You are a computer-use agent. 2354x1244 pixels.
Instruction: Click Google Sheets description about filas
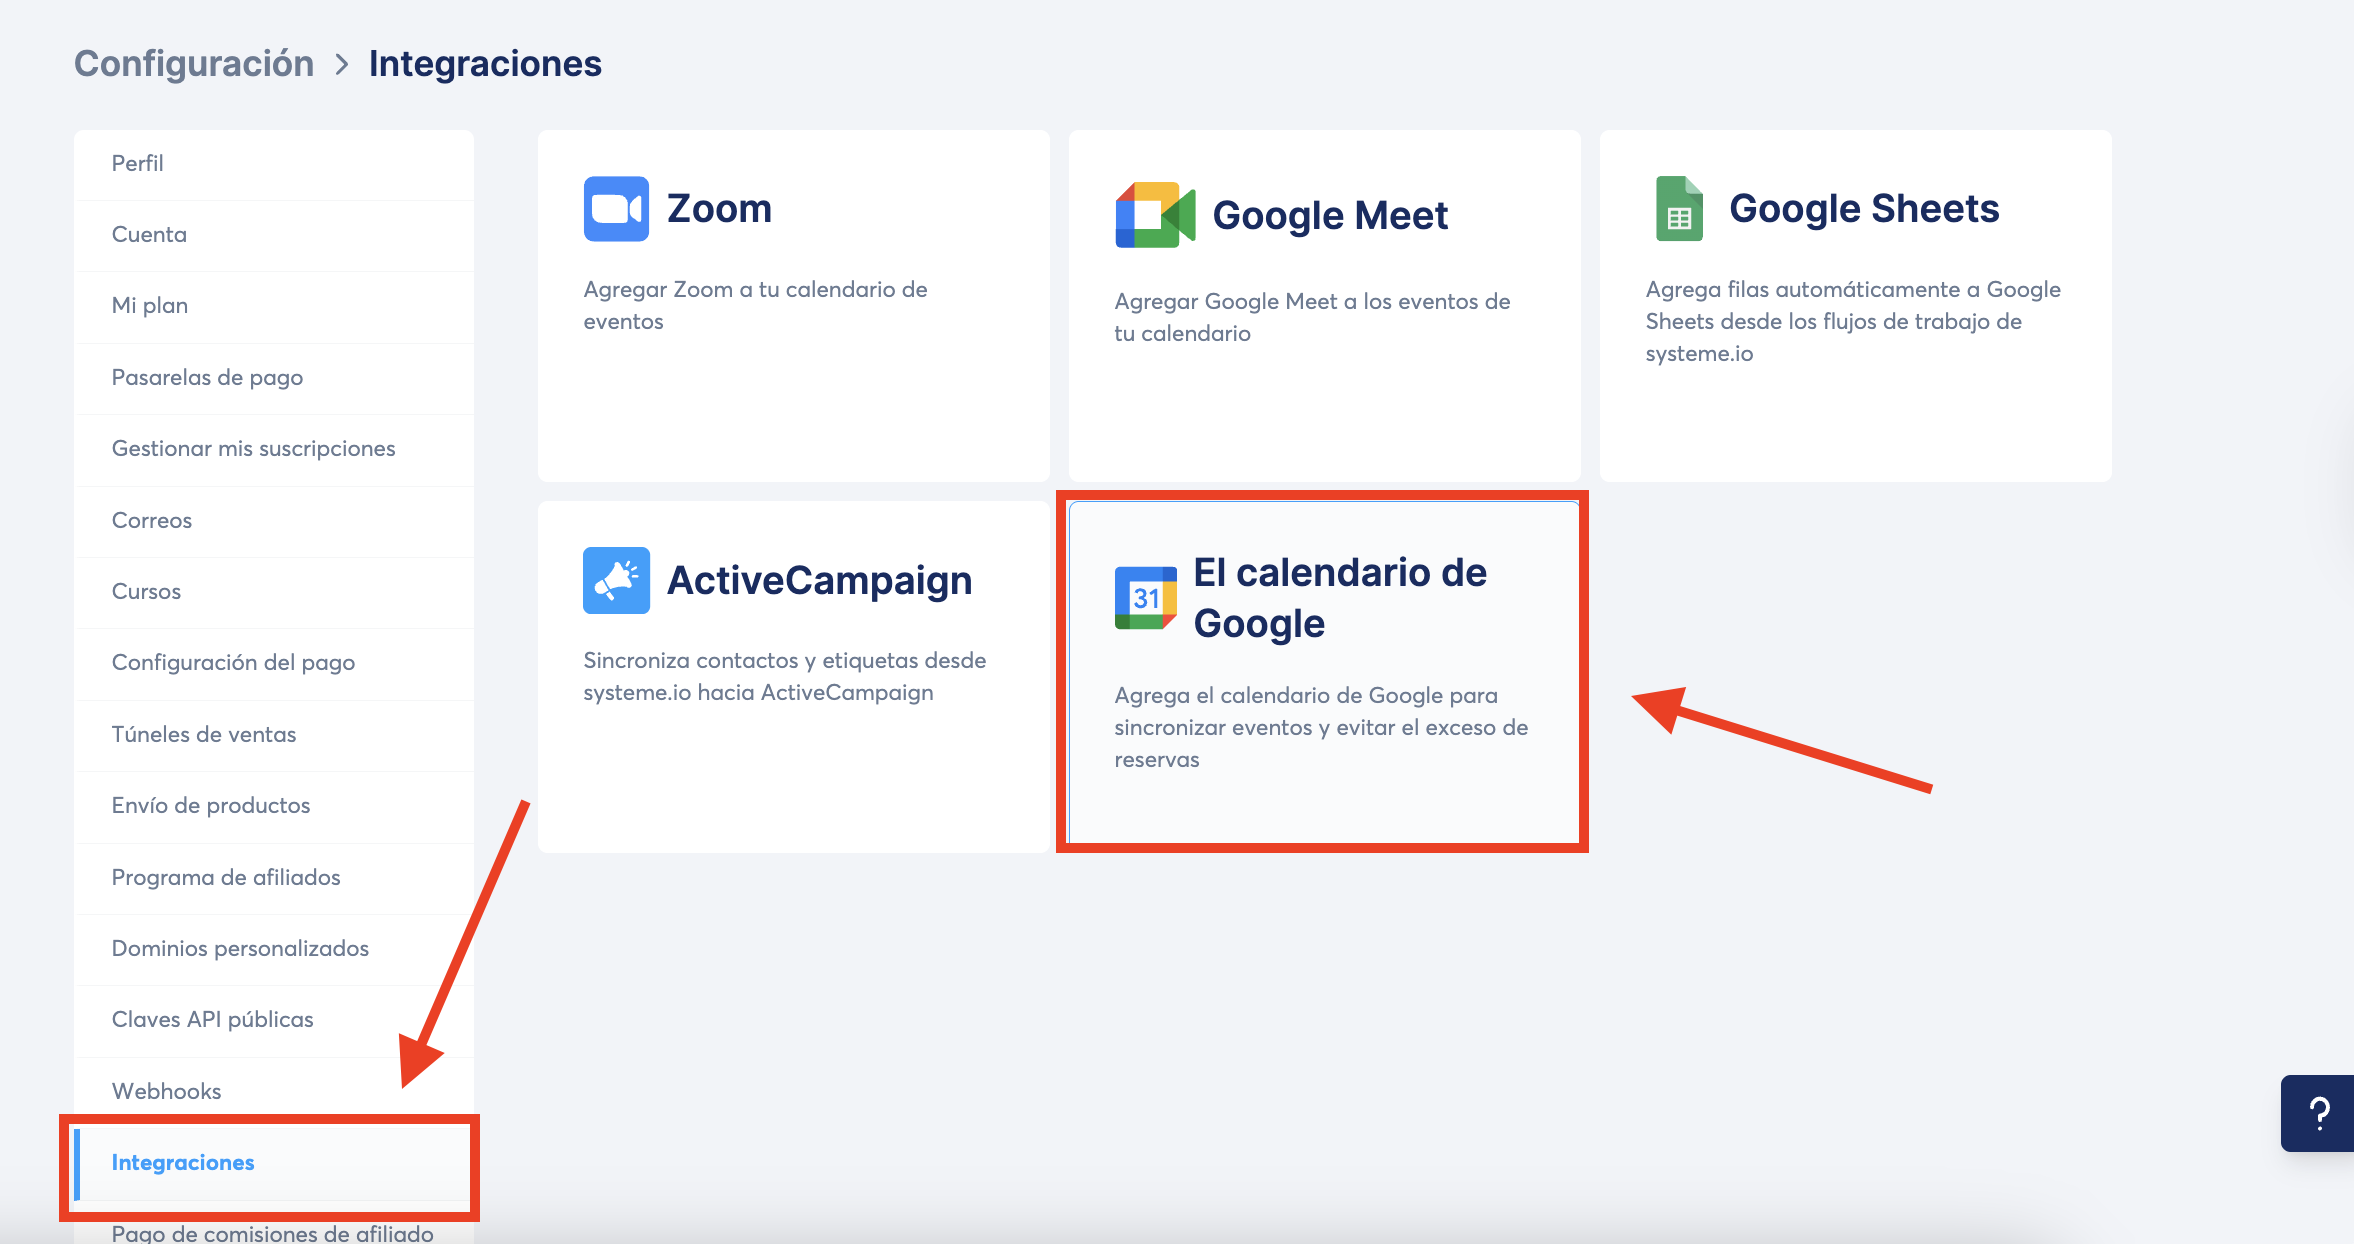1853,321
